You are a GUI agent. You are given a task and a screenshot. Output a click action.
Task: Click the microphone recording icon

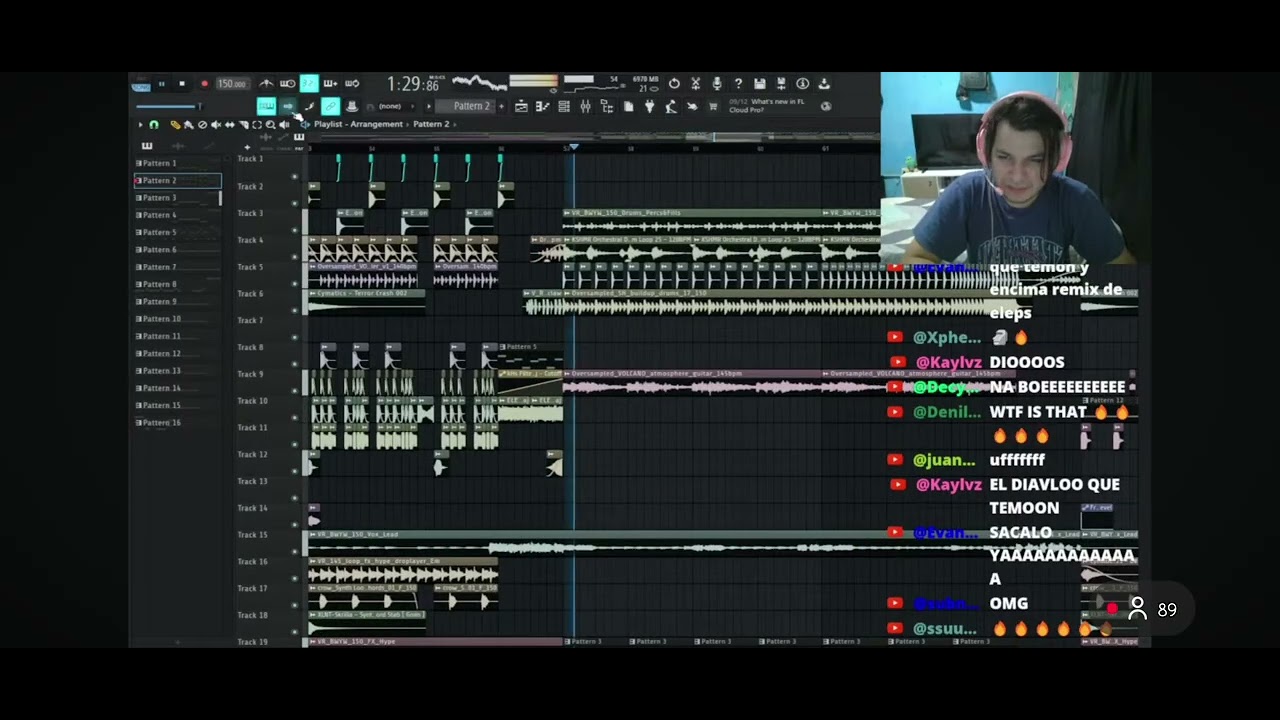[x=717, y=84]
